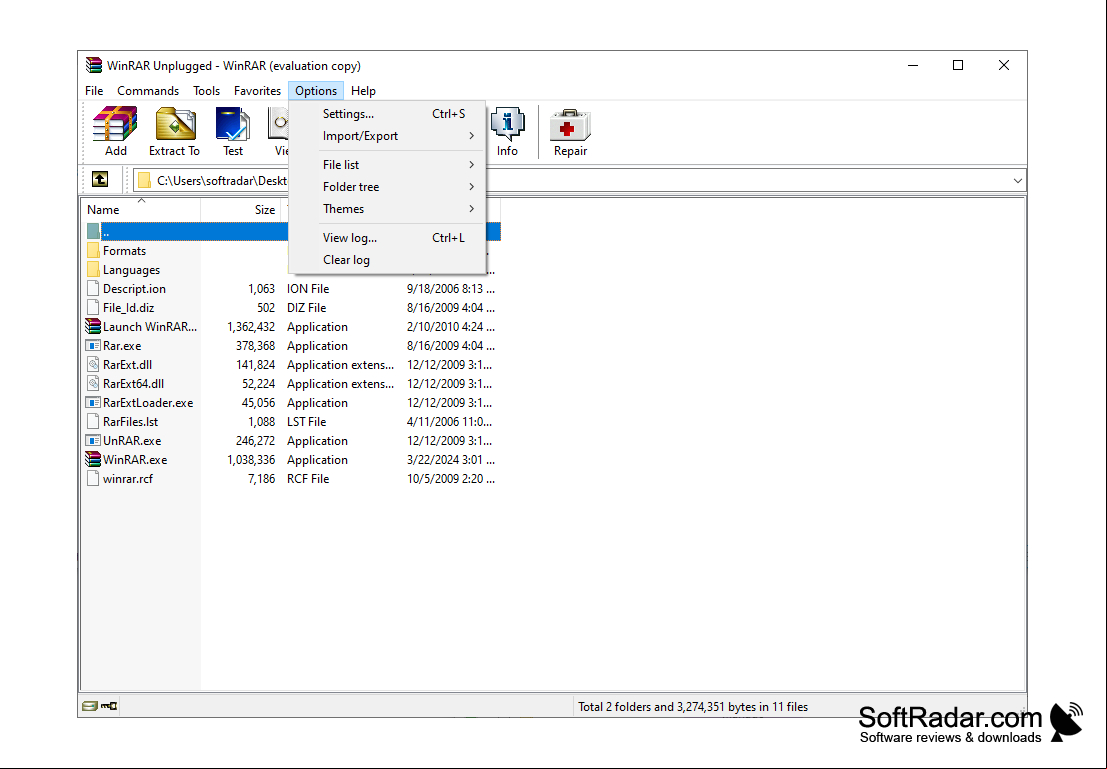1107x769 pixels.
Task: Open the Tools menu
Action: [206, 90]
